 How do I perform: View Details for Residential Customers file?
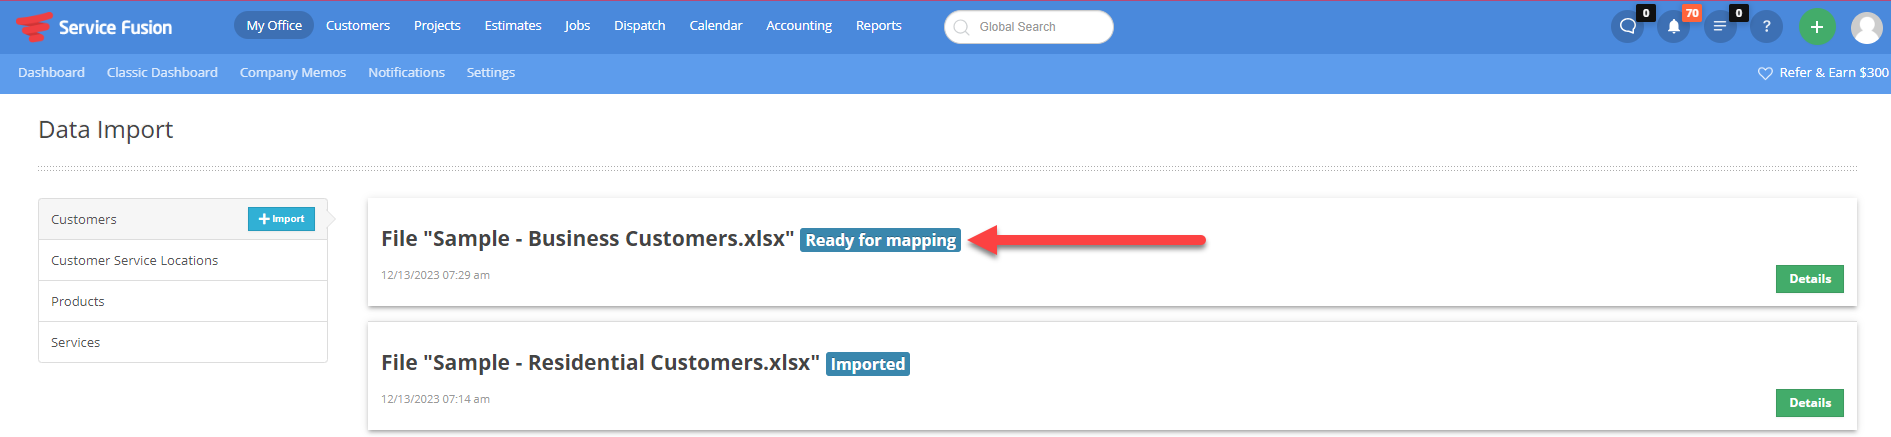1810,403
